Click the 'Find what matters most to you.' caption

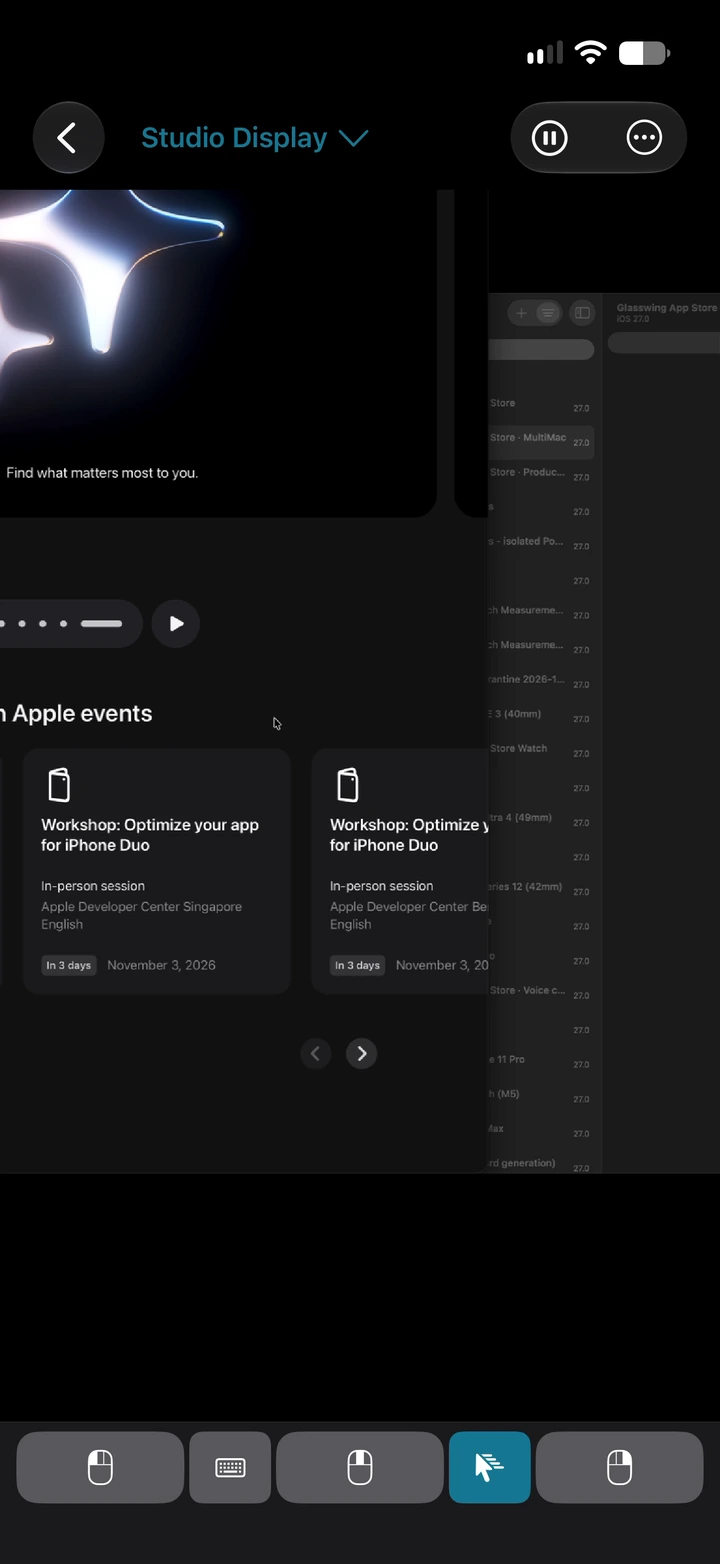[x=102, y=473]
